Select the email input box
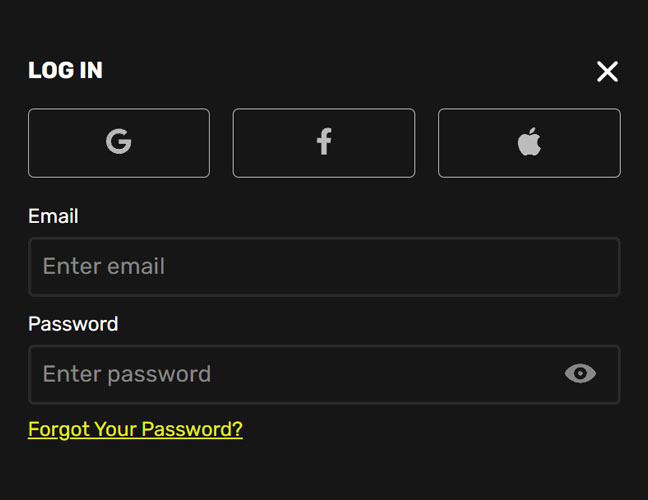The width and height of the screenshot is (648, 500). (x=324, y=267)
